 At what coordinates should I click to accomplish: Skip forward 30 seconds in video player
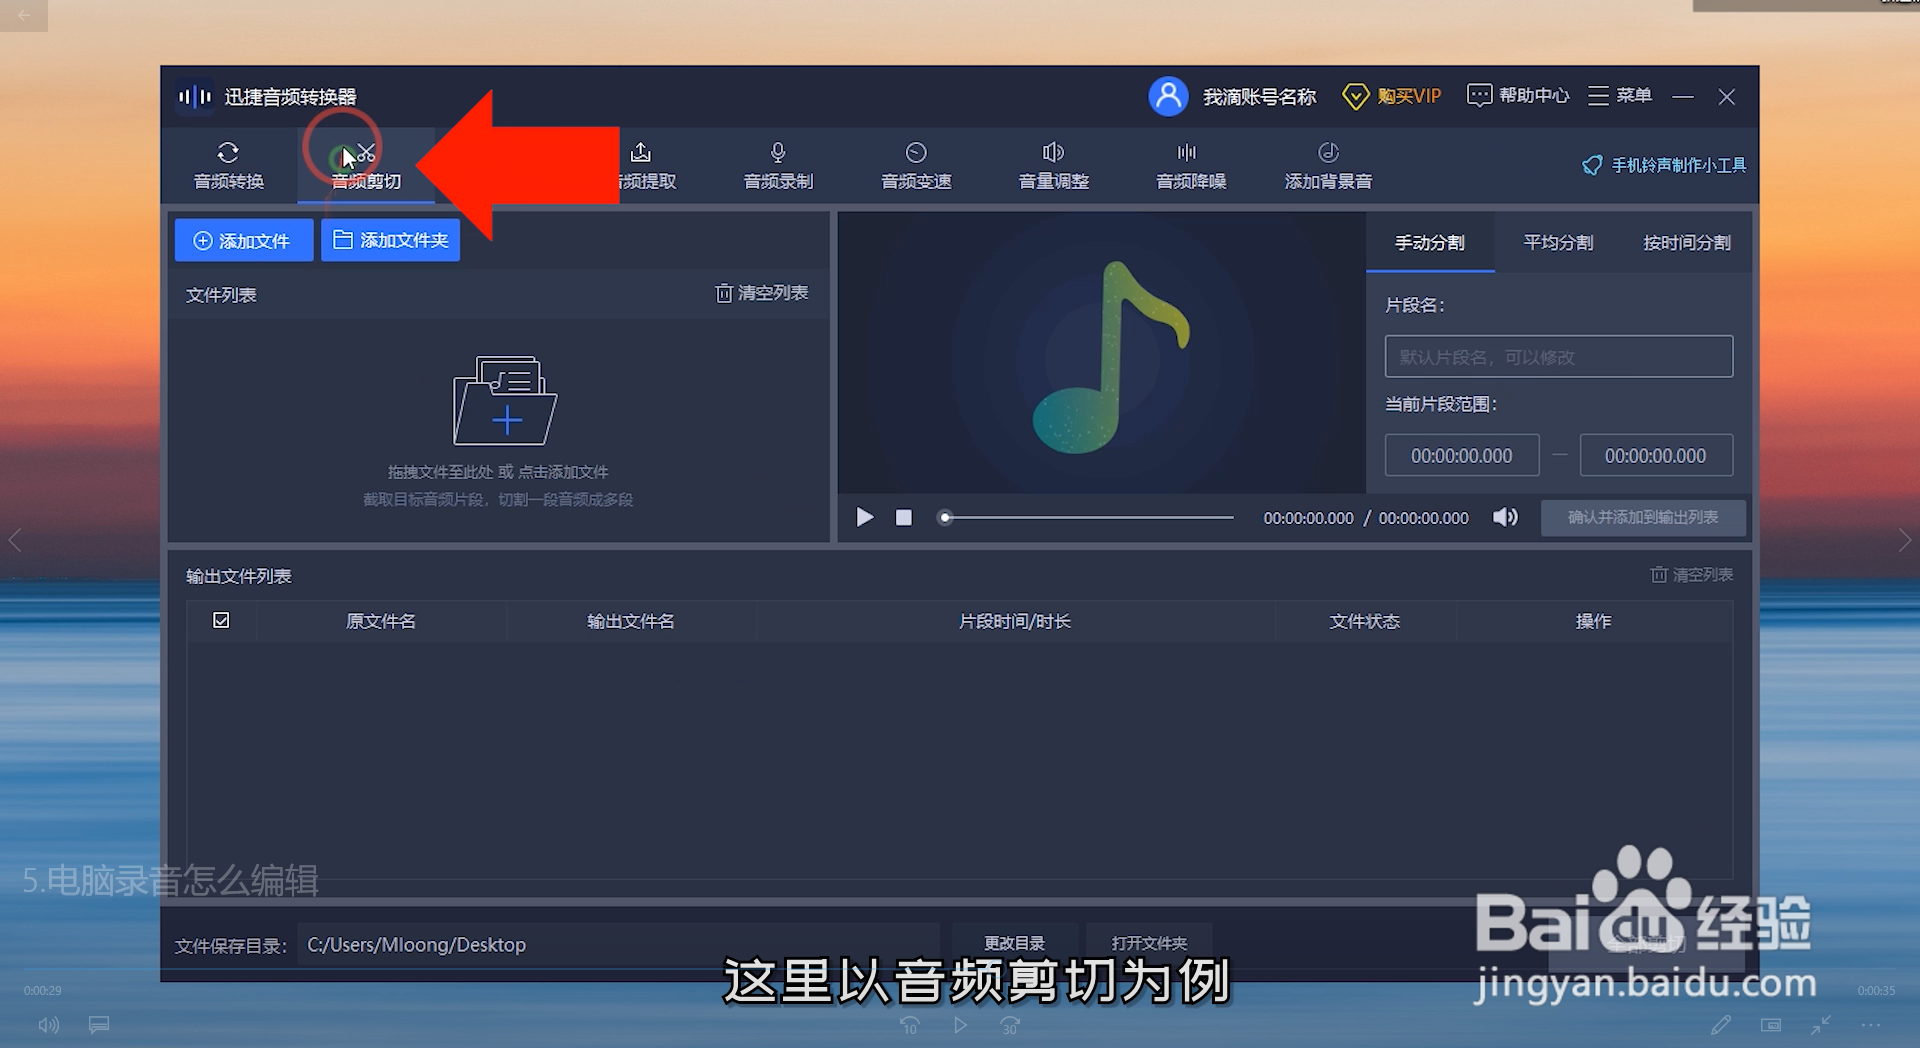coord(1010,1025)
